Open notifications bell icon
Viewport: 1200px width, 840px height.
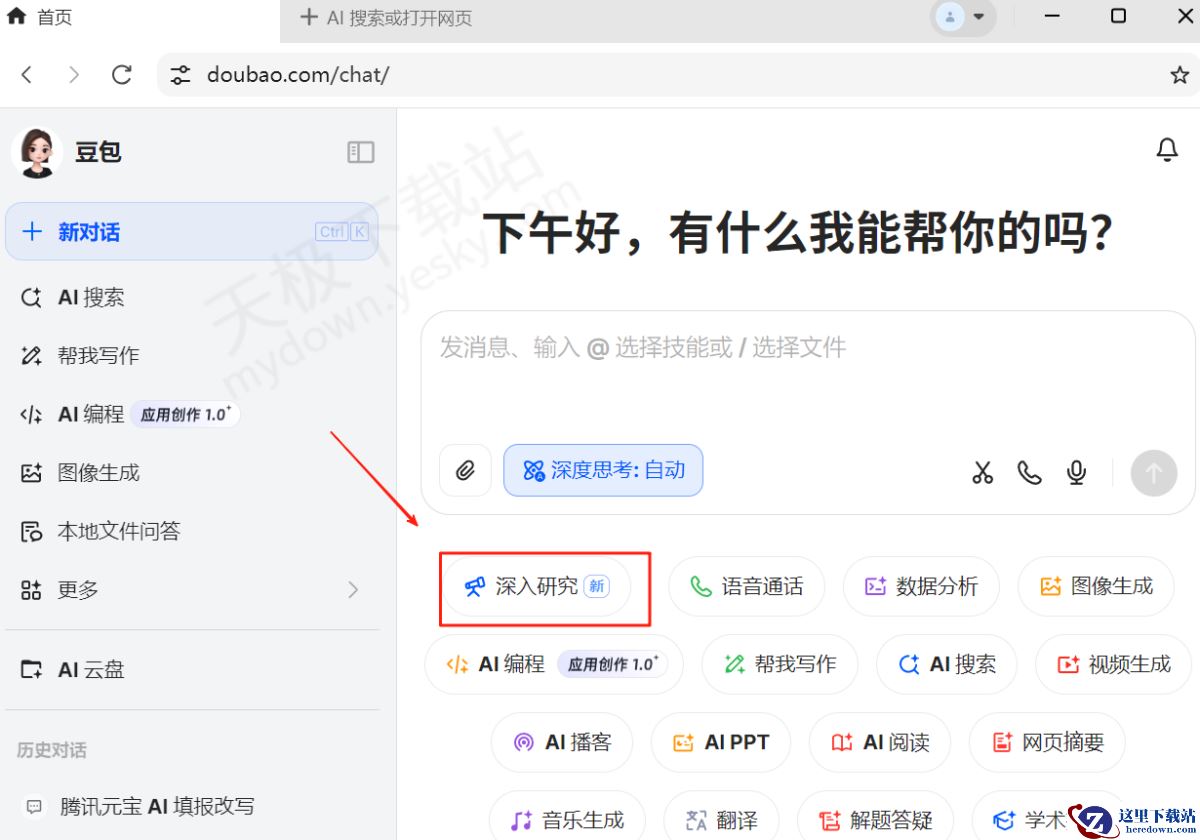[x=1167, y=150]
